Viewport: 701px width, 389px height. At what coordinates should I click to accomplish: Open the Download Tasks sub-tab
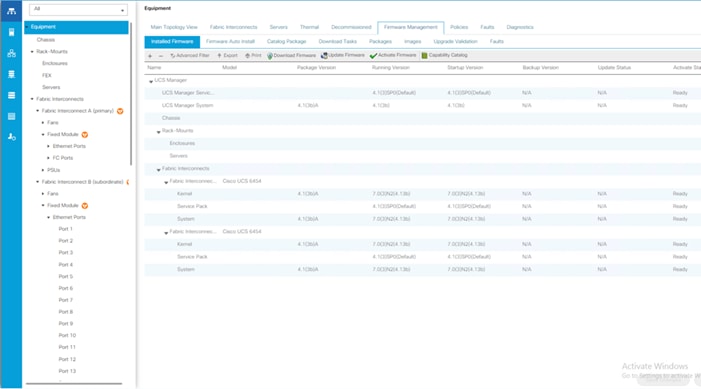(338, 42)
